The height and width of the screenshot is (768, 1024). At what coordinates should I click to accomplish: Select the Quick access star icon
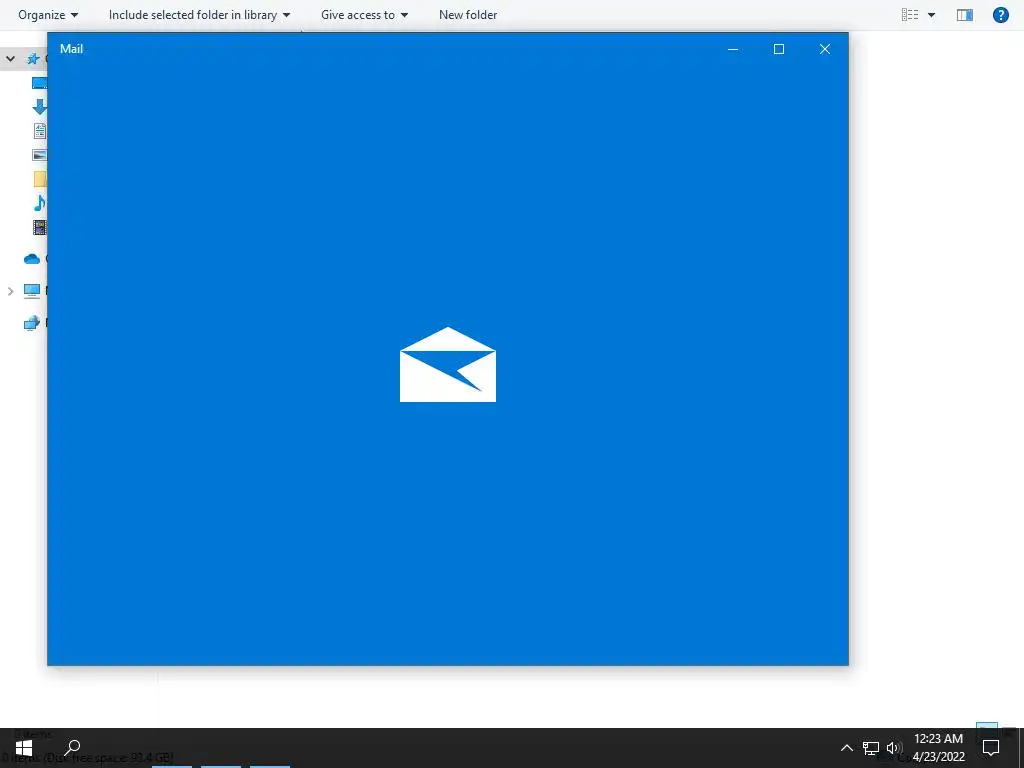(33, 59)
